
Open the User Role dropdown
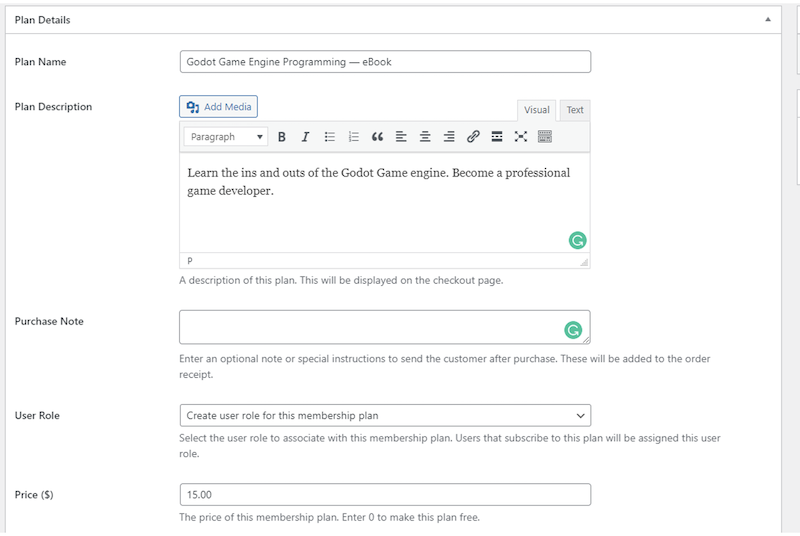coord(385,416)
